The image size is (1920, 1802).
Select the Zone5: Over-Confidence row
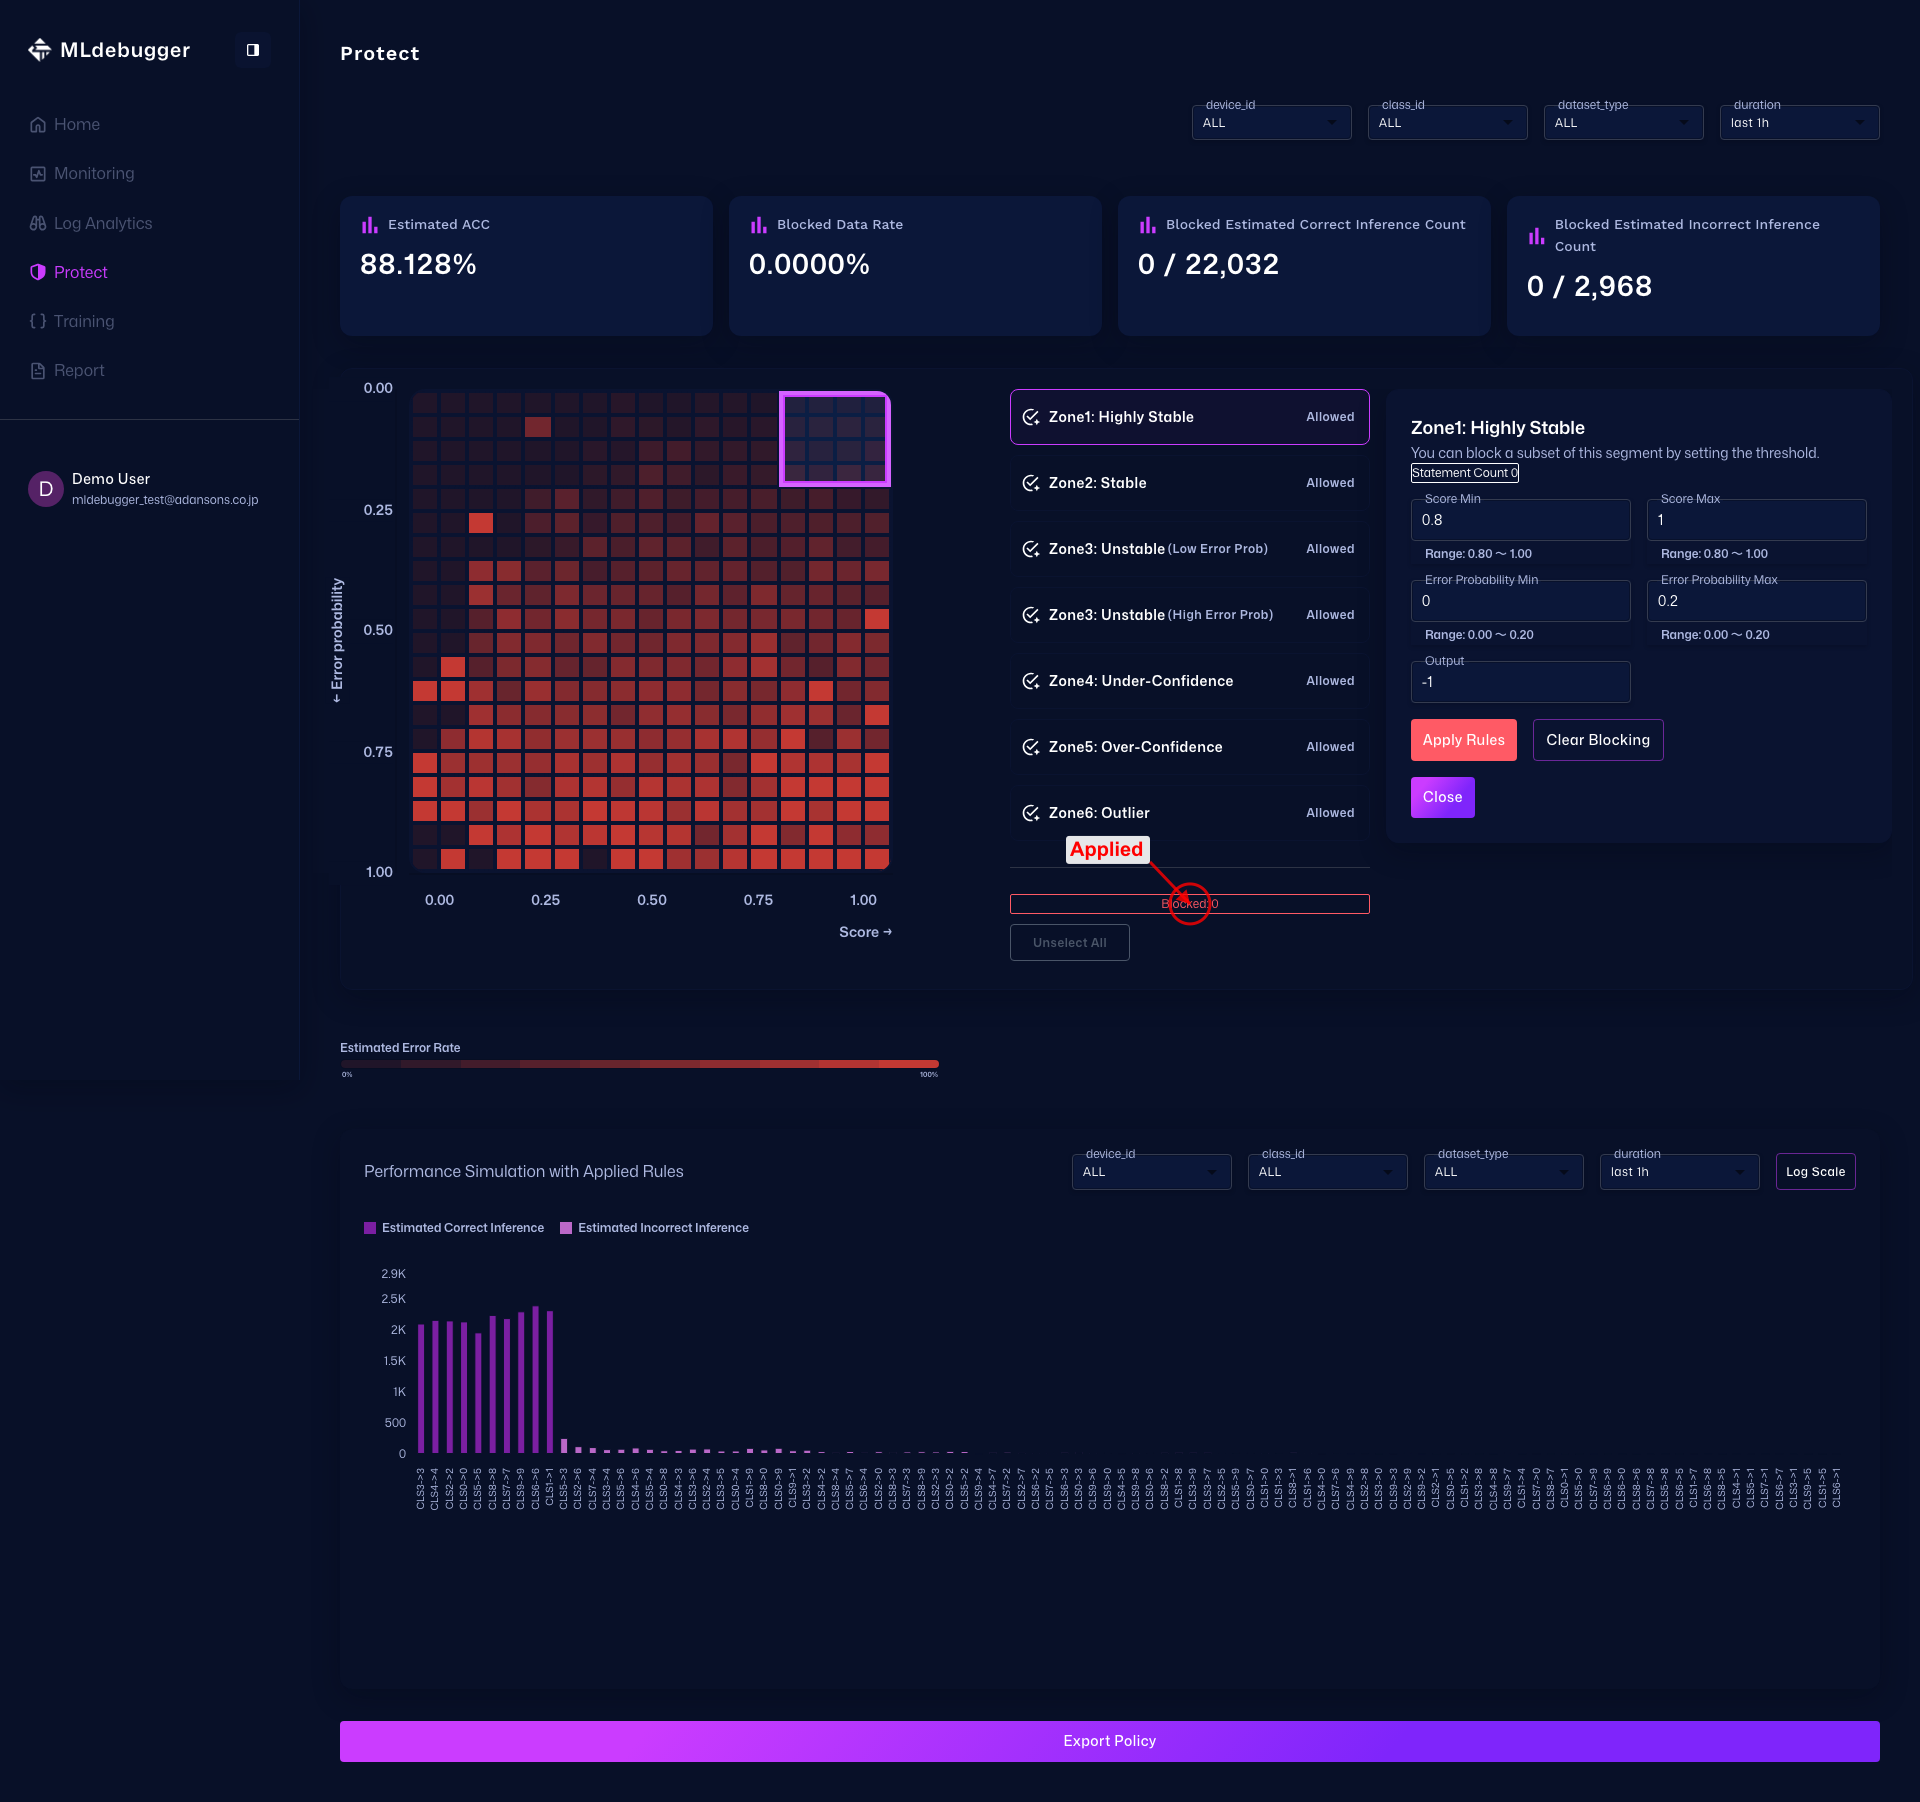click(x=1189, y=747)
